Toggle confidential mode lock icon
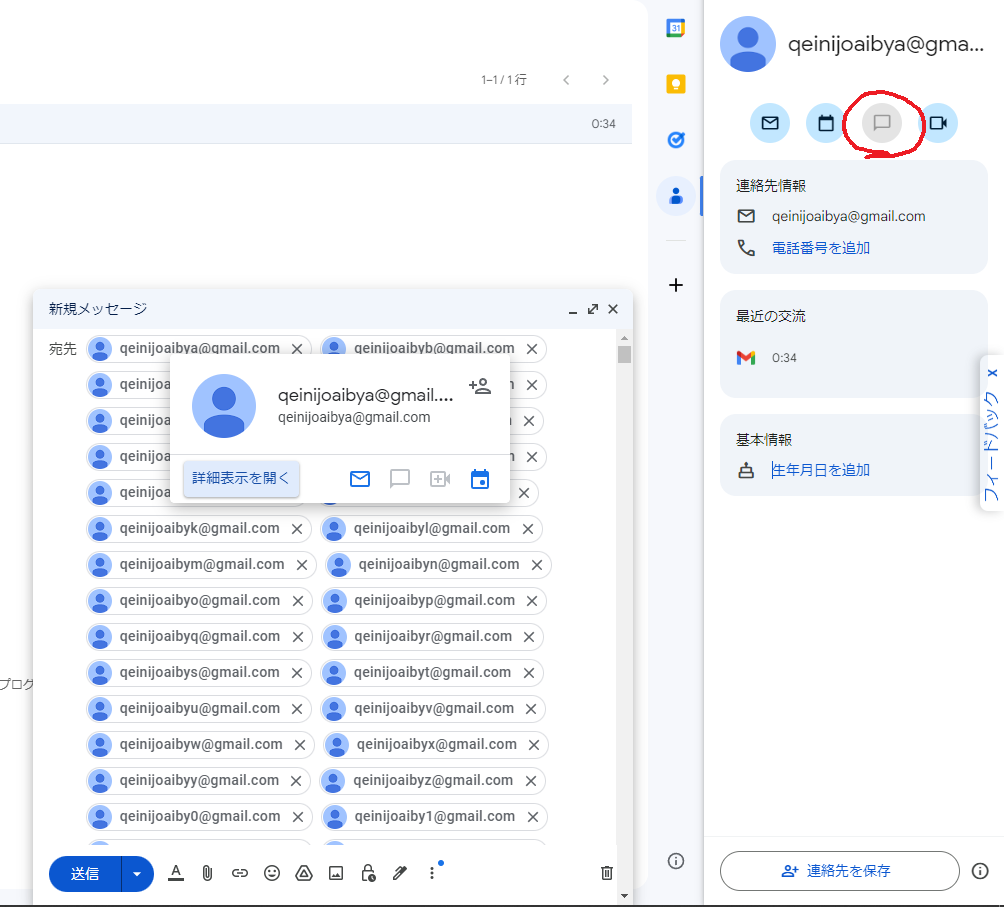Viewport: 1004px width, 907px height. click(368, 873)
